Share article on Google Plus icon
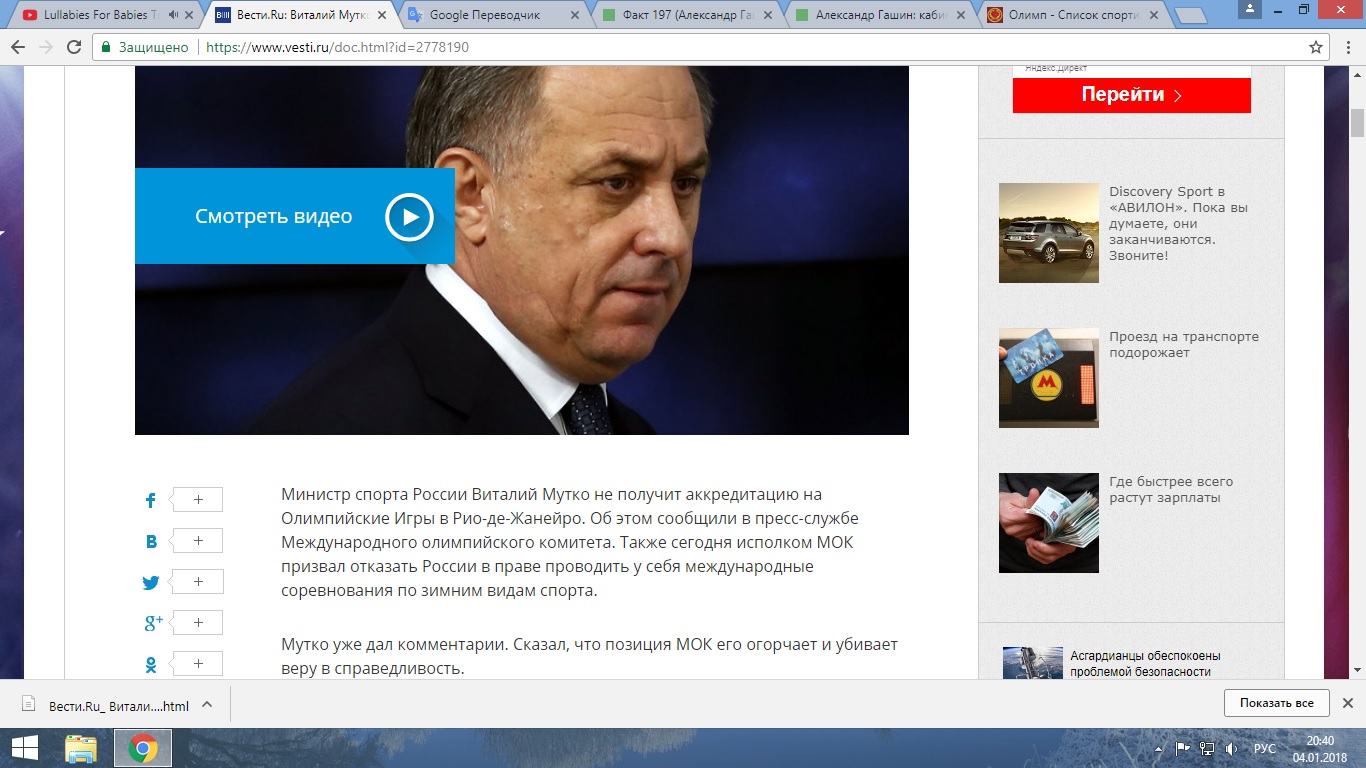This screenshot has width=1366, height=768. (x=153, y=623)
